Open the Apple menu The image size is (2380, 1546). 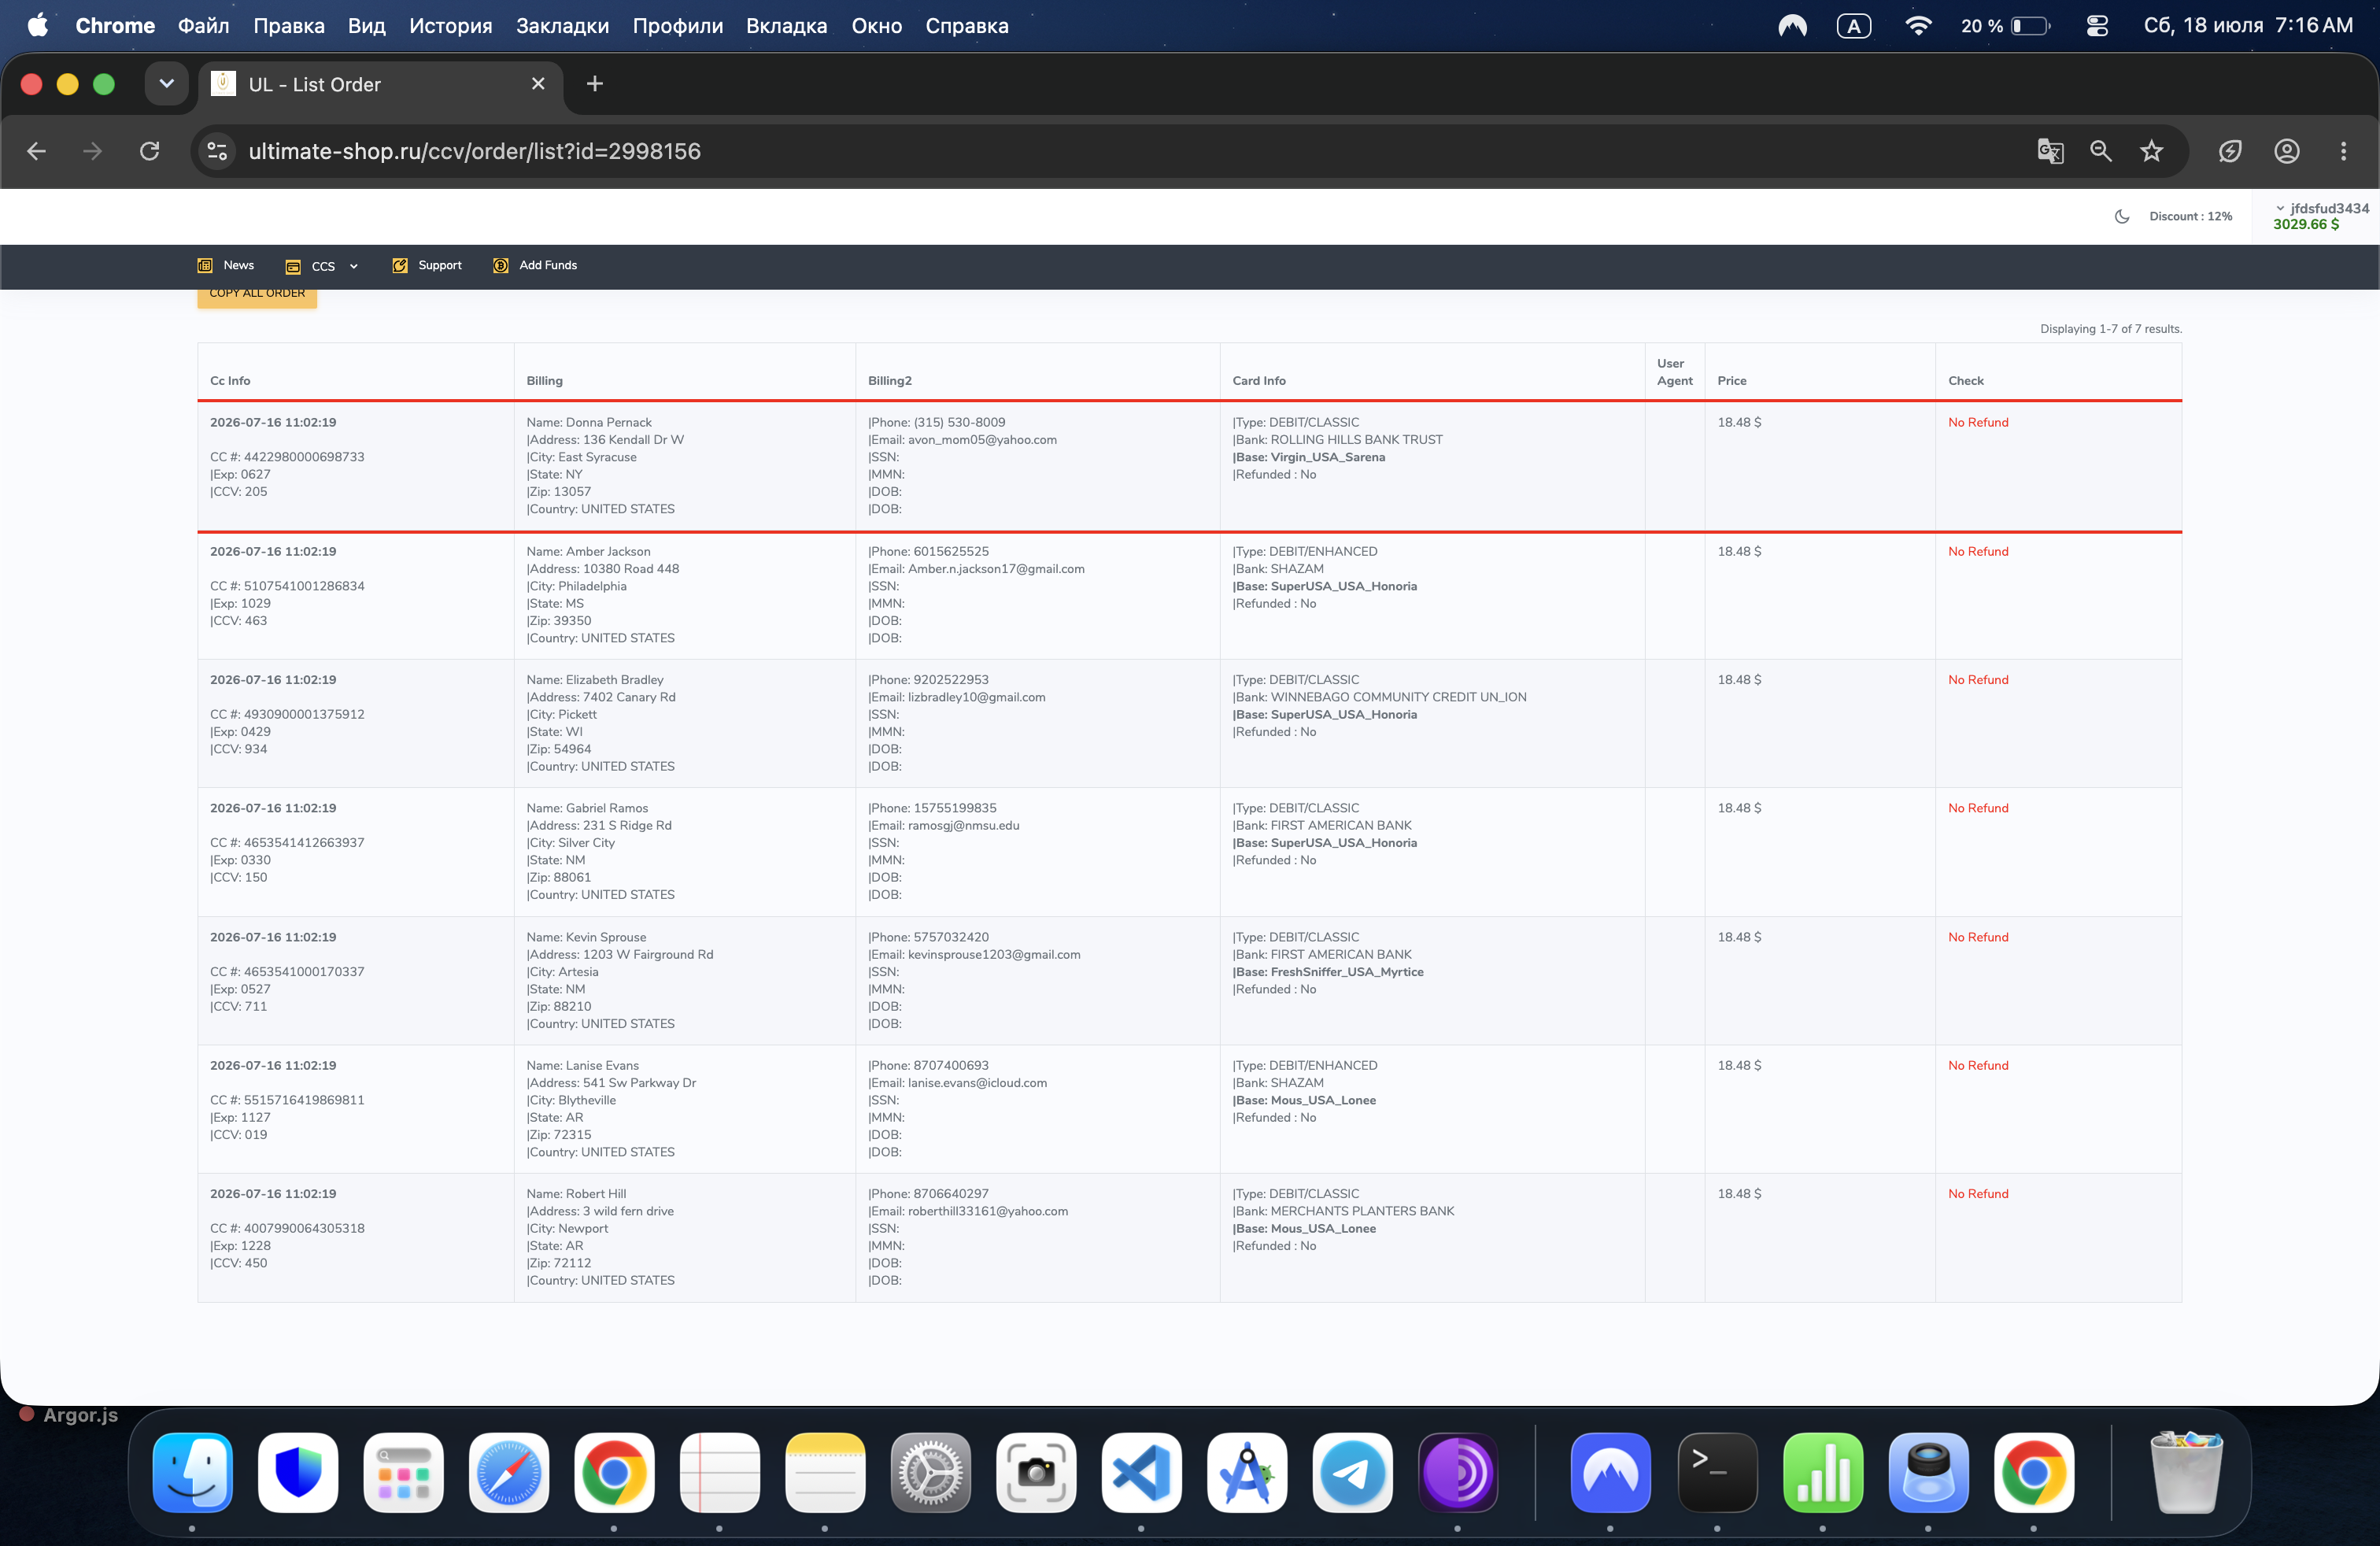[37, 25]
